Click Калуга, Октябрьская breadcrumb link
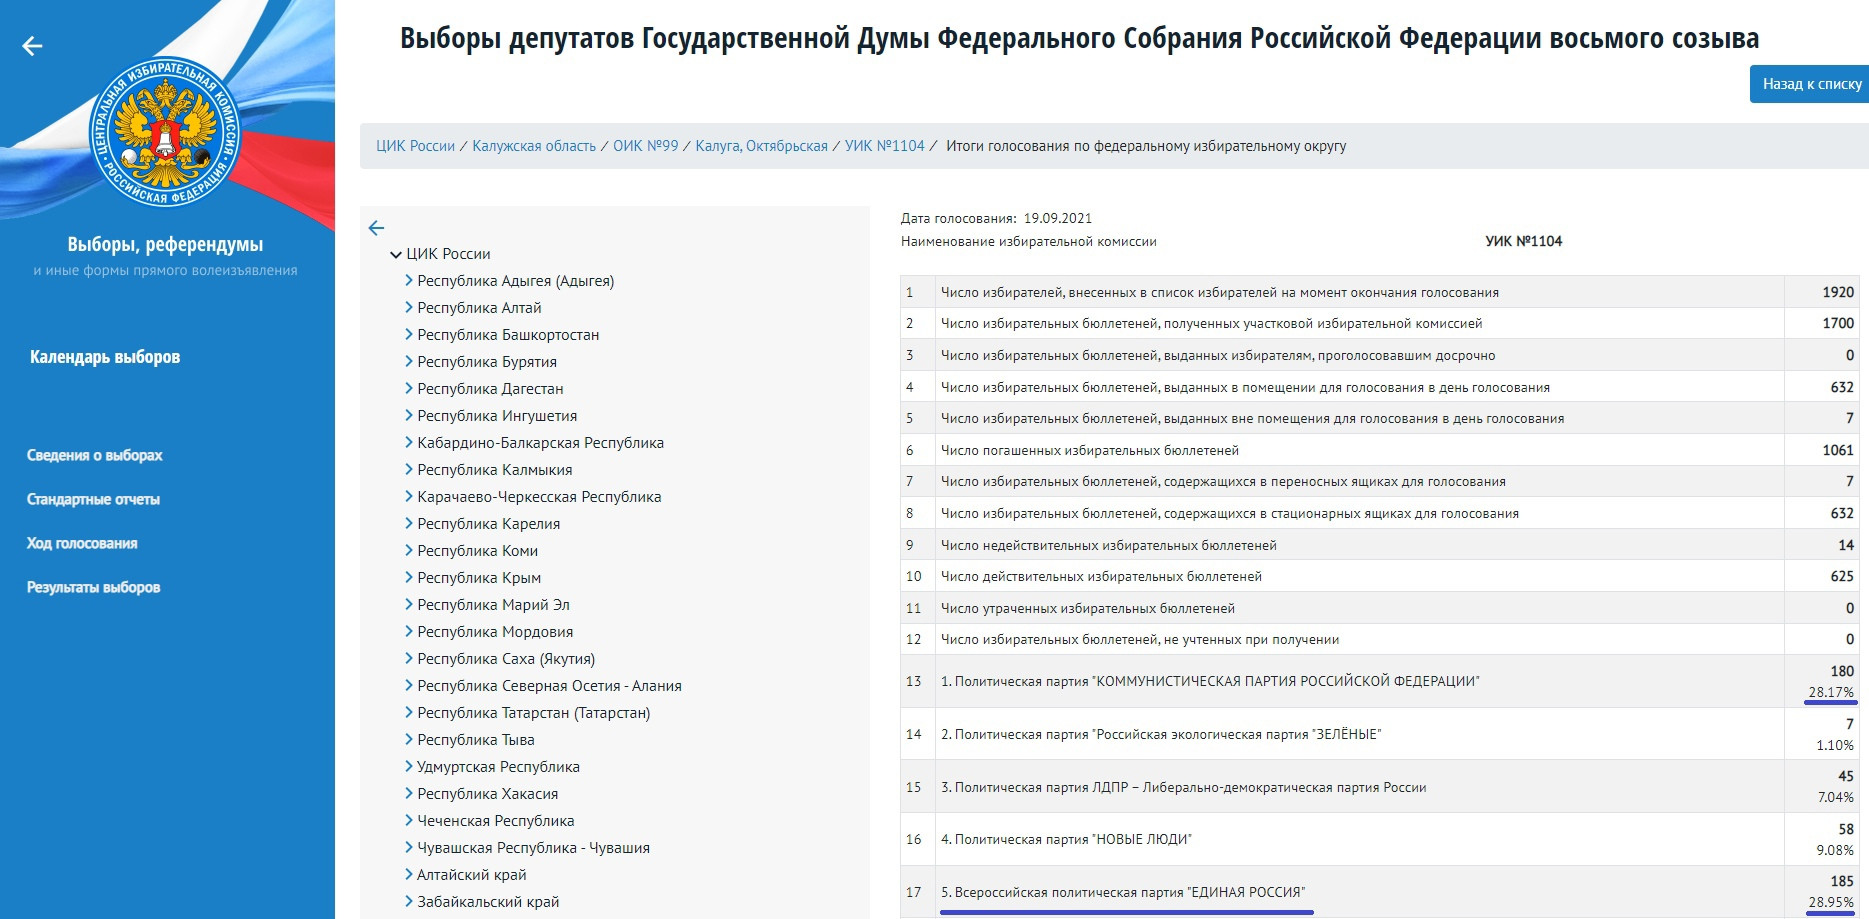The image size is (1869, 919). (x=761, y=146)
